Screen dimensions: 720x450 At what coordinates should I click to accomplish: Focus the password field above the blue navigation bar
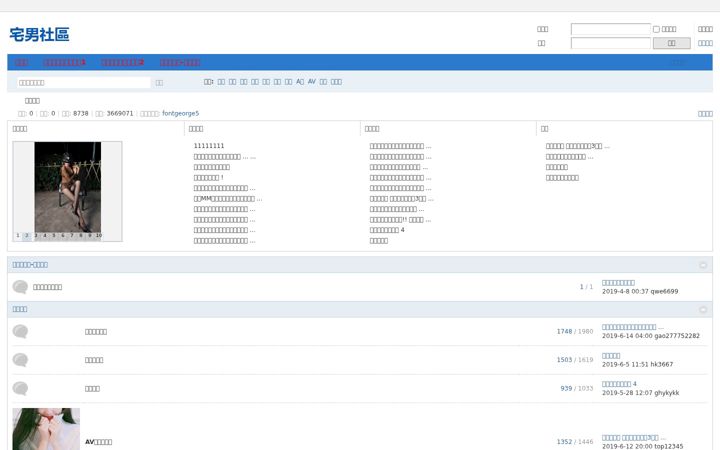611,43
